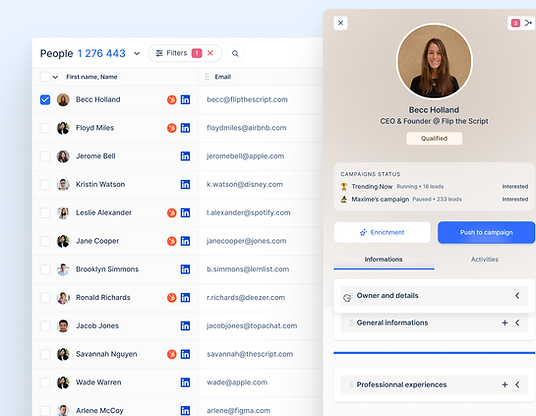The height and width of the screenshot is (416, 536).
Task: Click Becc Holland's large profile photo
Action: coord(434,62)
